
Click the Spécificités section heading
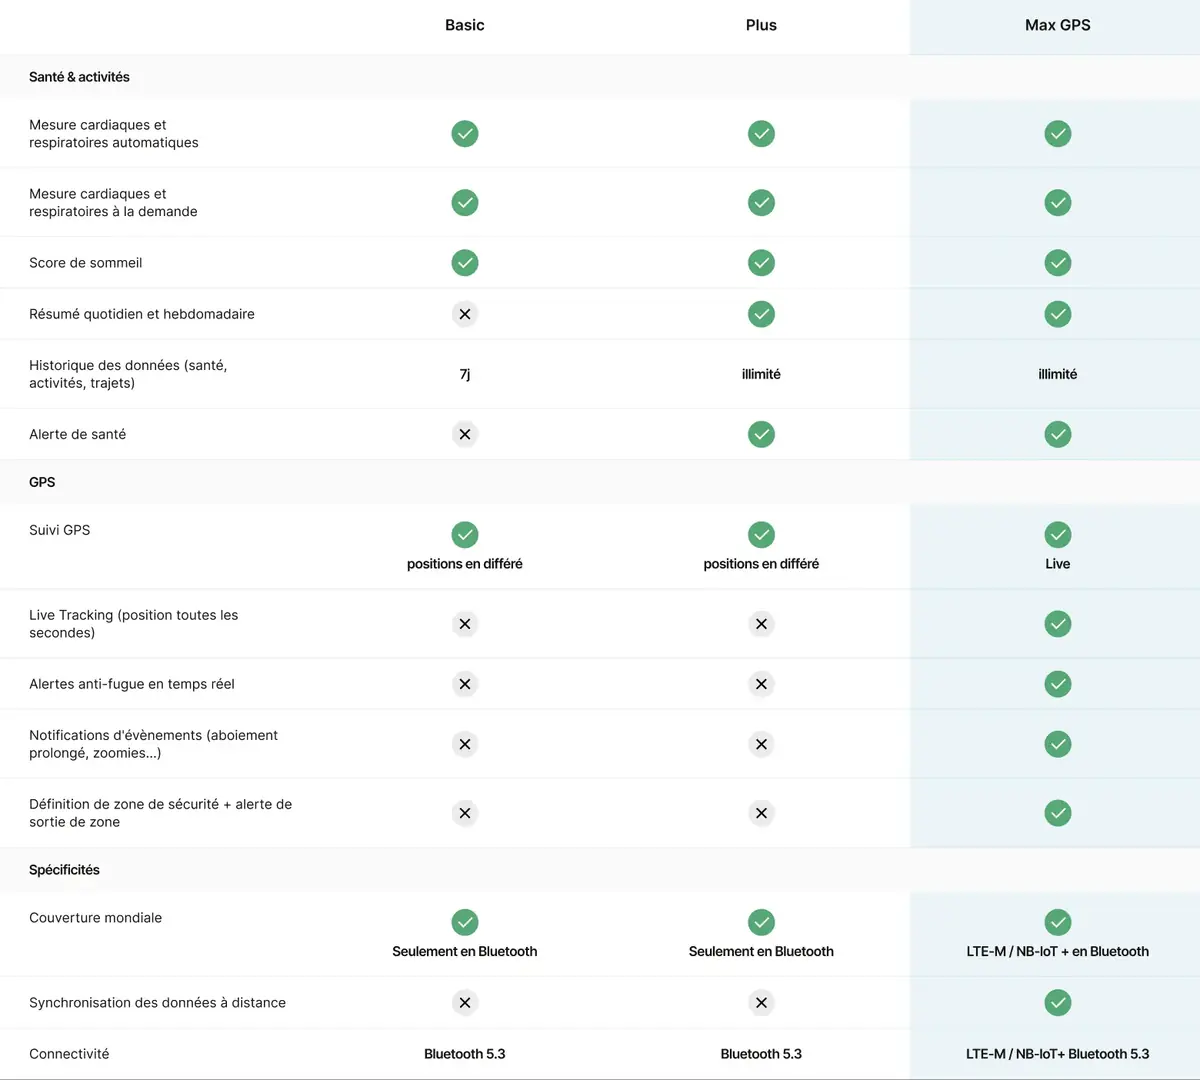(64, 870)
